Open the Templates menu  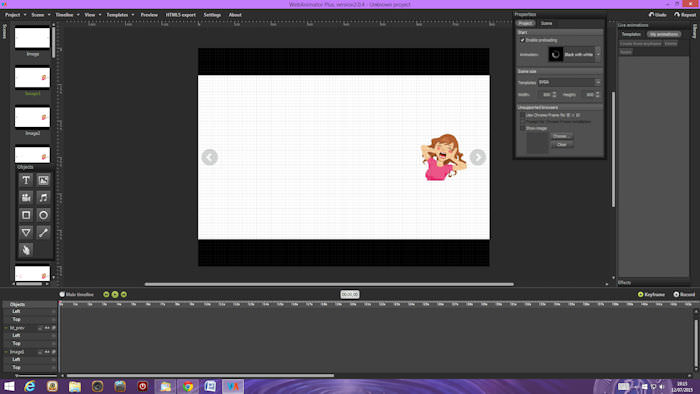coord(120,15)
